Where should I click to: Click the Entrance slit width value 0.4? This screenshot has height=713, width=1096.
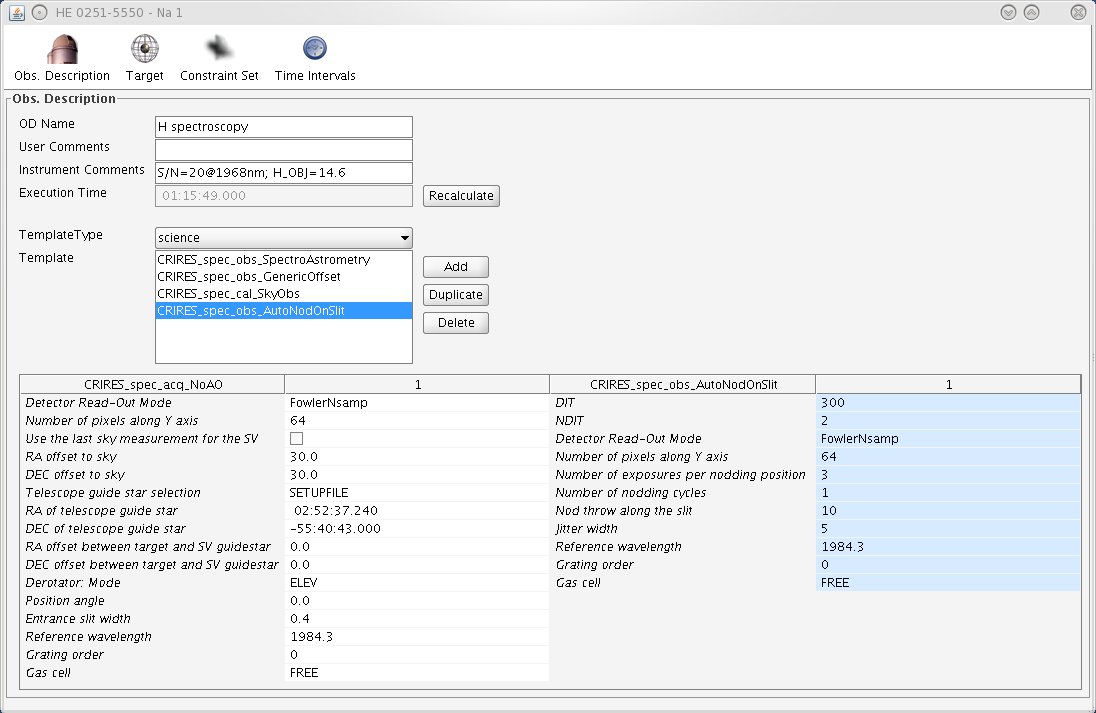pos(417,619)
